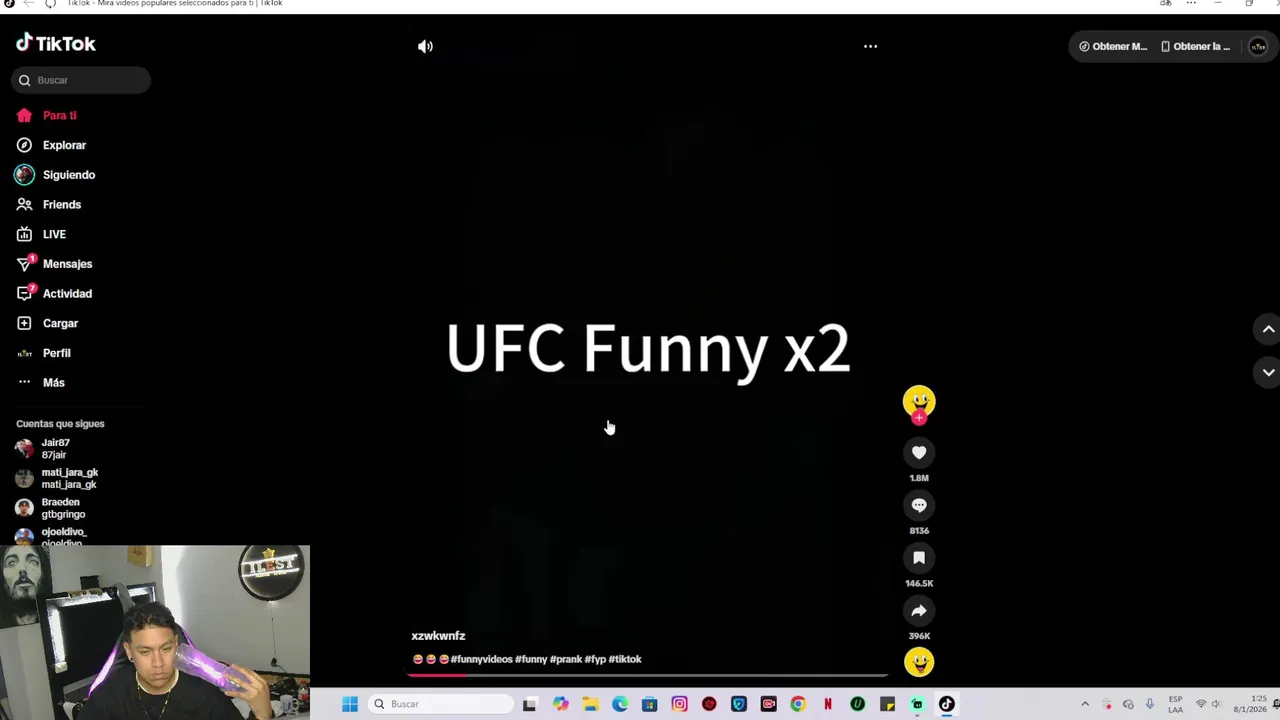1280x720 pixels.
Task: Seek on the video progress bar
Action: (648, 675)
